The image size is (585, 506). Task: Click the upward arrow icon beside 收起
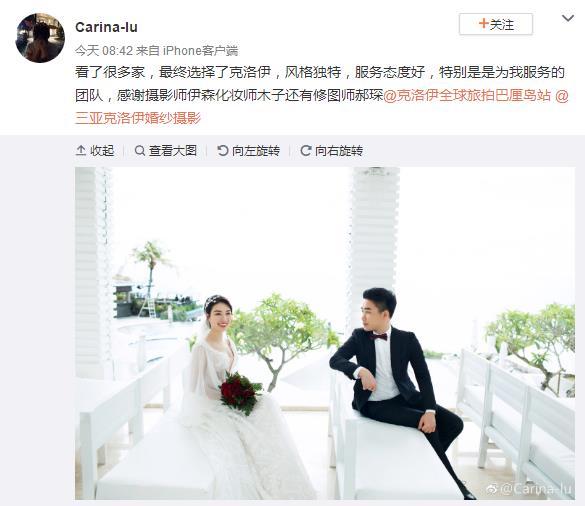click(x=81, y=151)
